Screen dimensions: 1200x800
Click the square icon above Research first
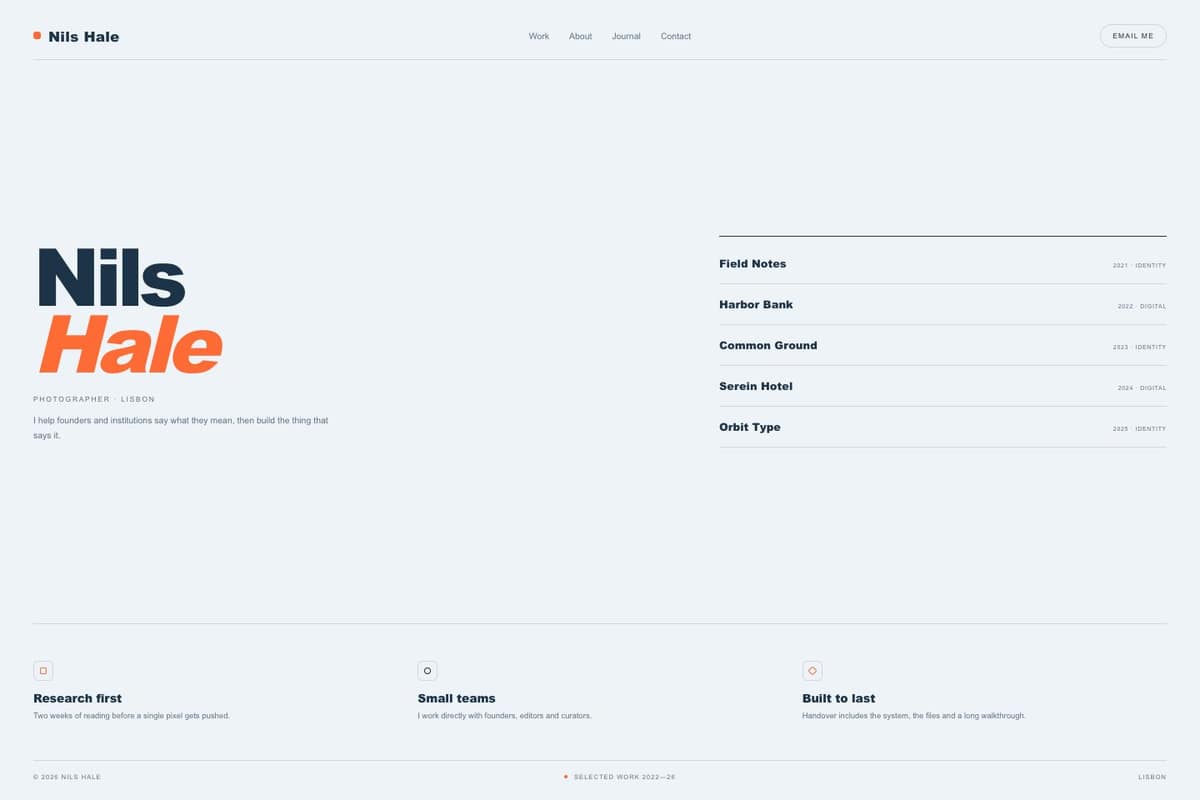pyautogui.click(x=43, y=671)
